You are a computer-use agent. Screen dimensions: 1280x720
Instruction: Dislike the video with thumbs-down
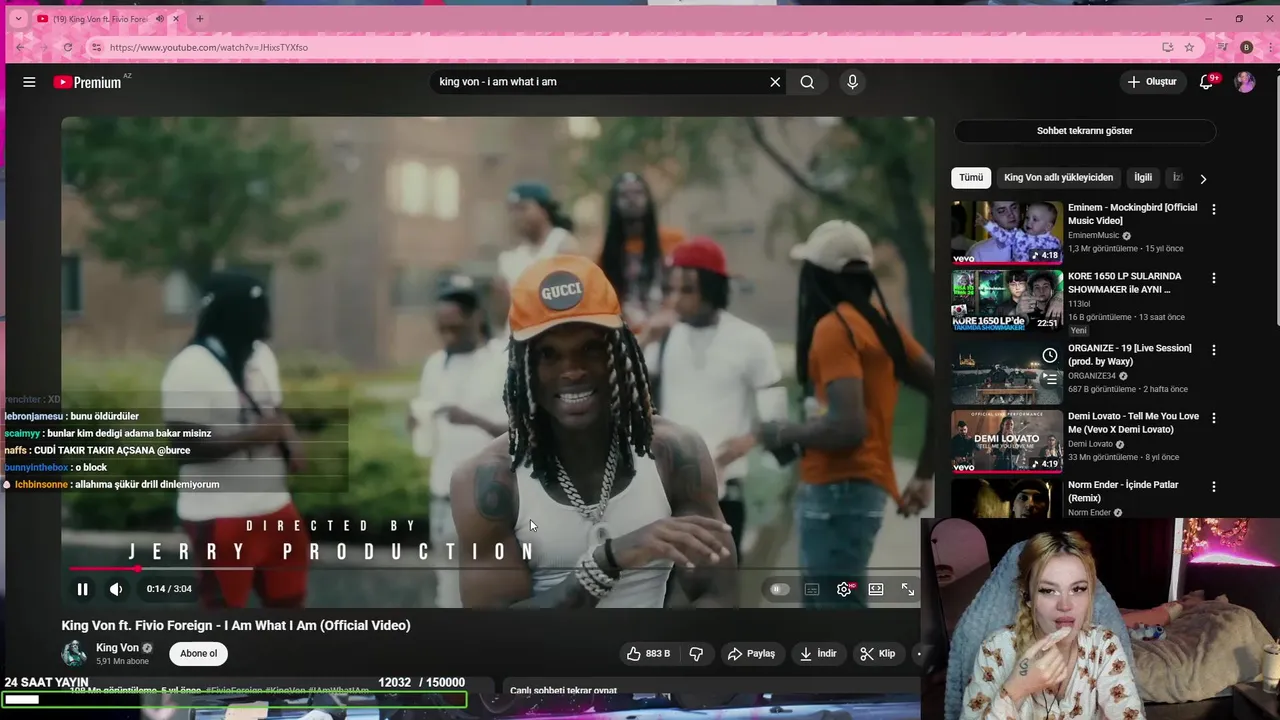click(x=696, y=653)
